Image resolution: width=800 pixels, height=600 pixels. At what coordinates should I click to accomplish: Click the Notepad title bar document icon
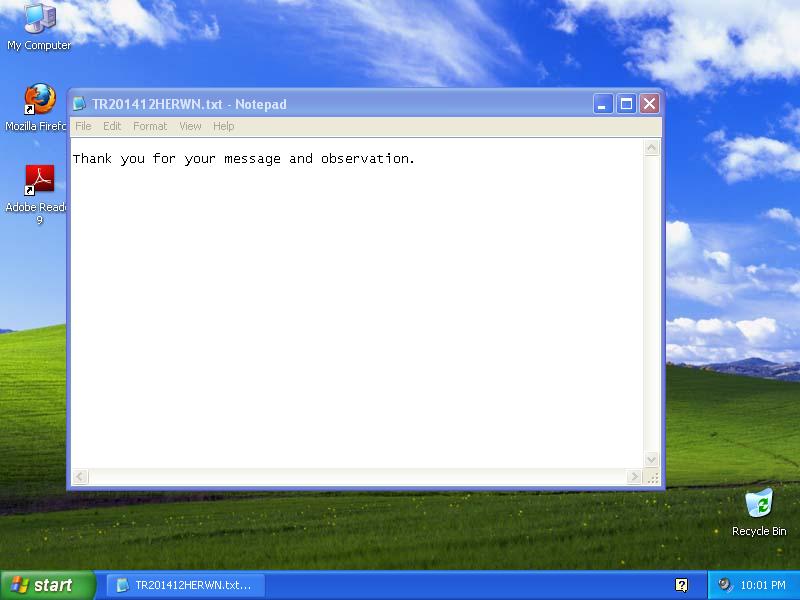pos(79,104)
